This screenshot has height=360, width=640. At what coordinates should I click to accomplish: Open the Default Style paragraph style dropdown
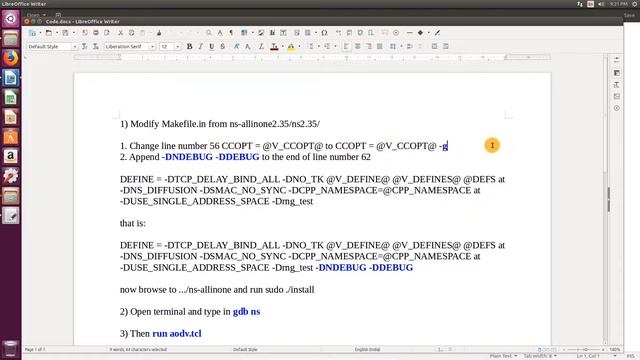(x=75, y=47)
